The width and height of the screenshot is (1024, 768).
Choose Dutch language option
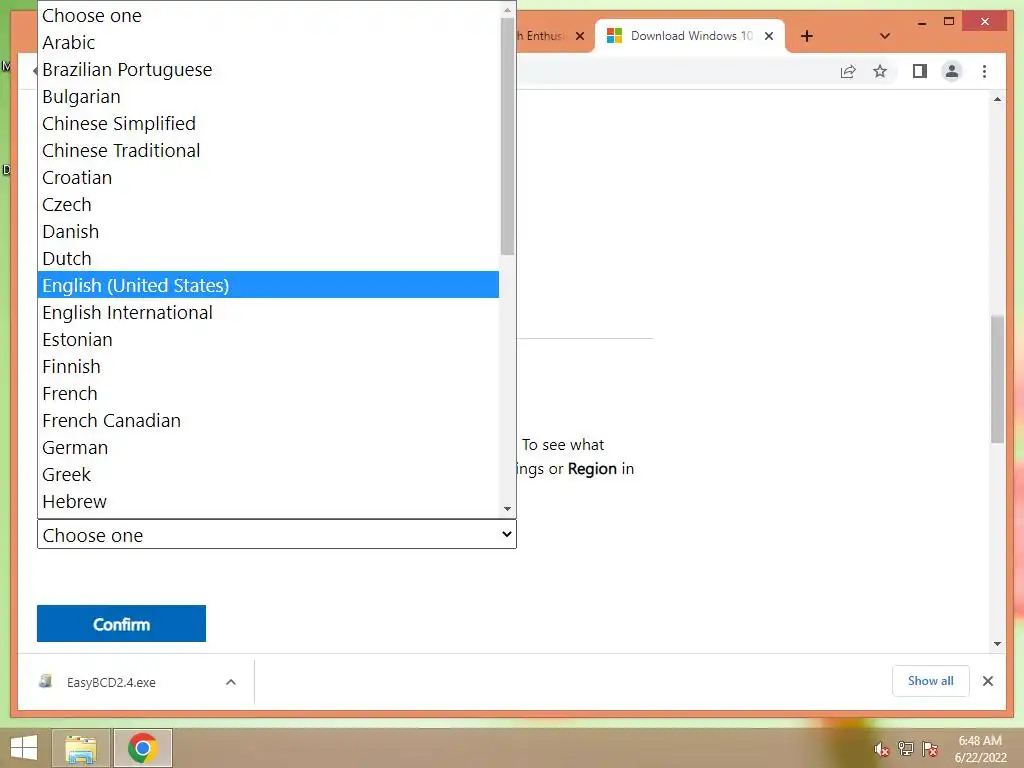[x=268, y=259]
